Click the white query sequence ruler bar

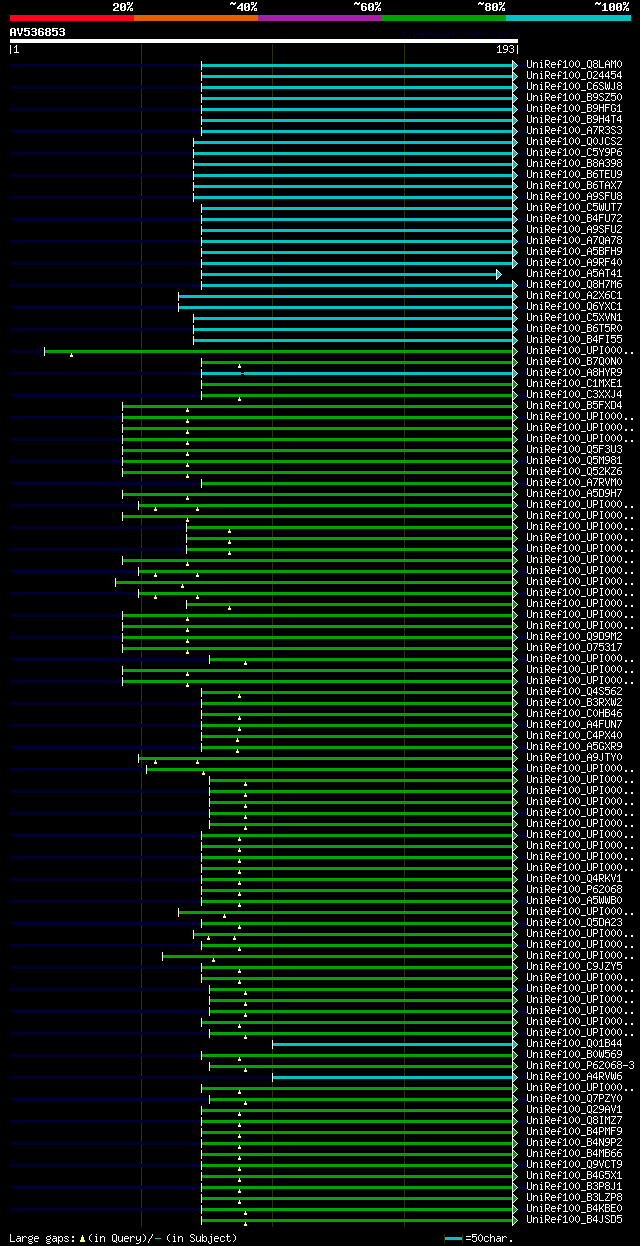263,41
